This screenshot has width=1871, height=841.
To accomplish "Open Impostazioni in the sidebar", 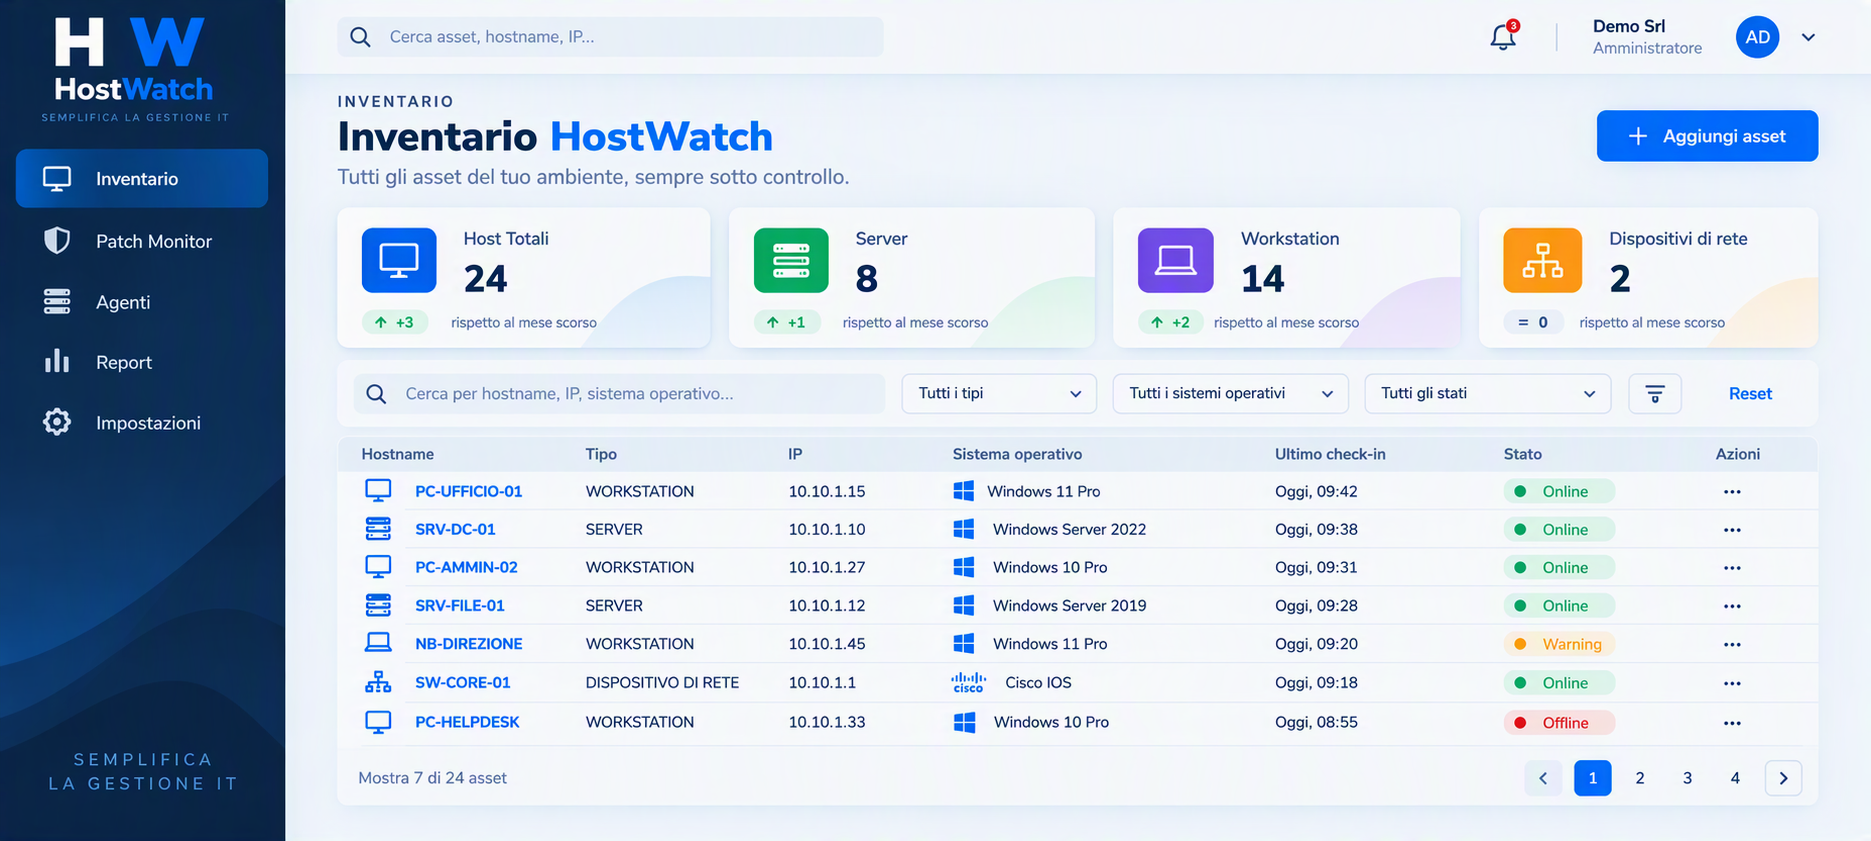I will (x=142, y=423).
